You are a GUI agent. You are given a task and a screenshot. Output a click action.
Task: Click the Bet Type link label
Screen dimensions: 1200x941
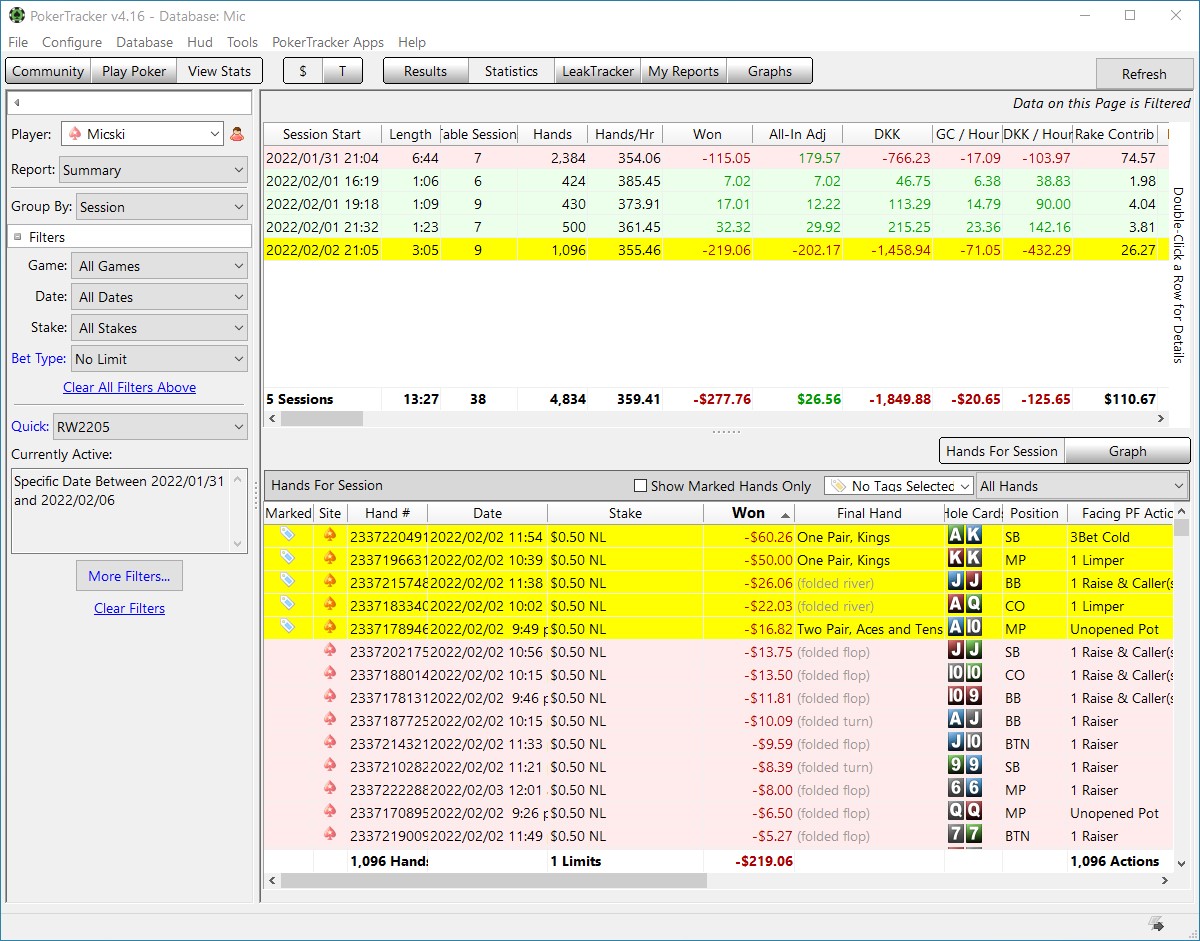click(x=39, y=358)
